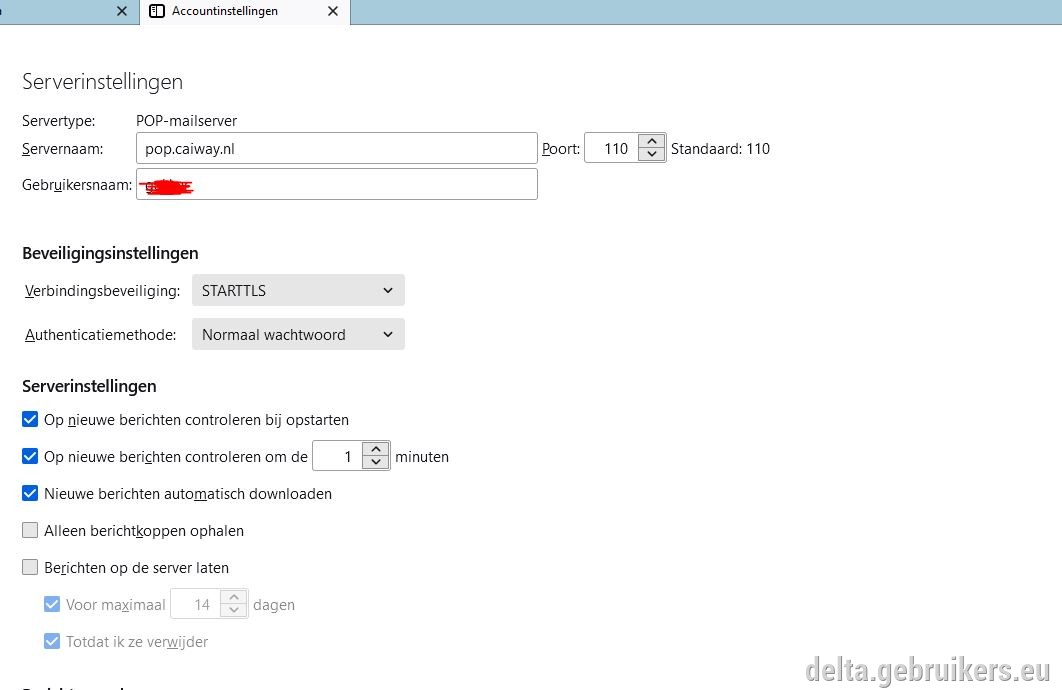Click the Servernaam field pop.caiway.nl
Viewport: 1062px width, 690px height.
(x=337, y=148)
